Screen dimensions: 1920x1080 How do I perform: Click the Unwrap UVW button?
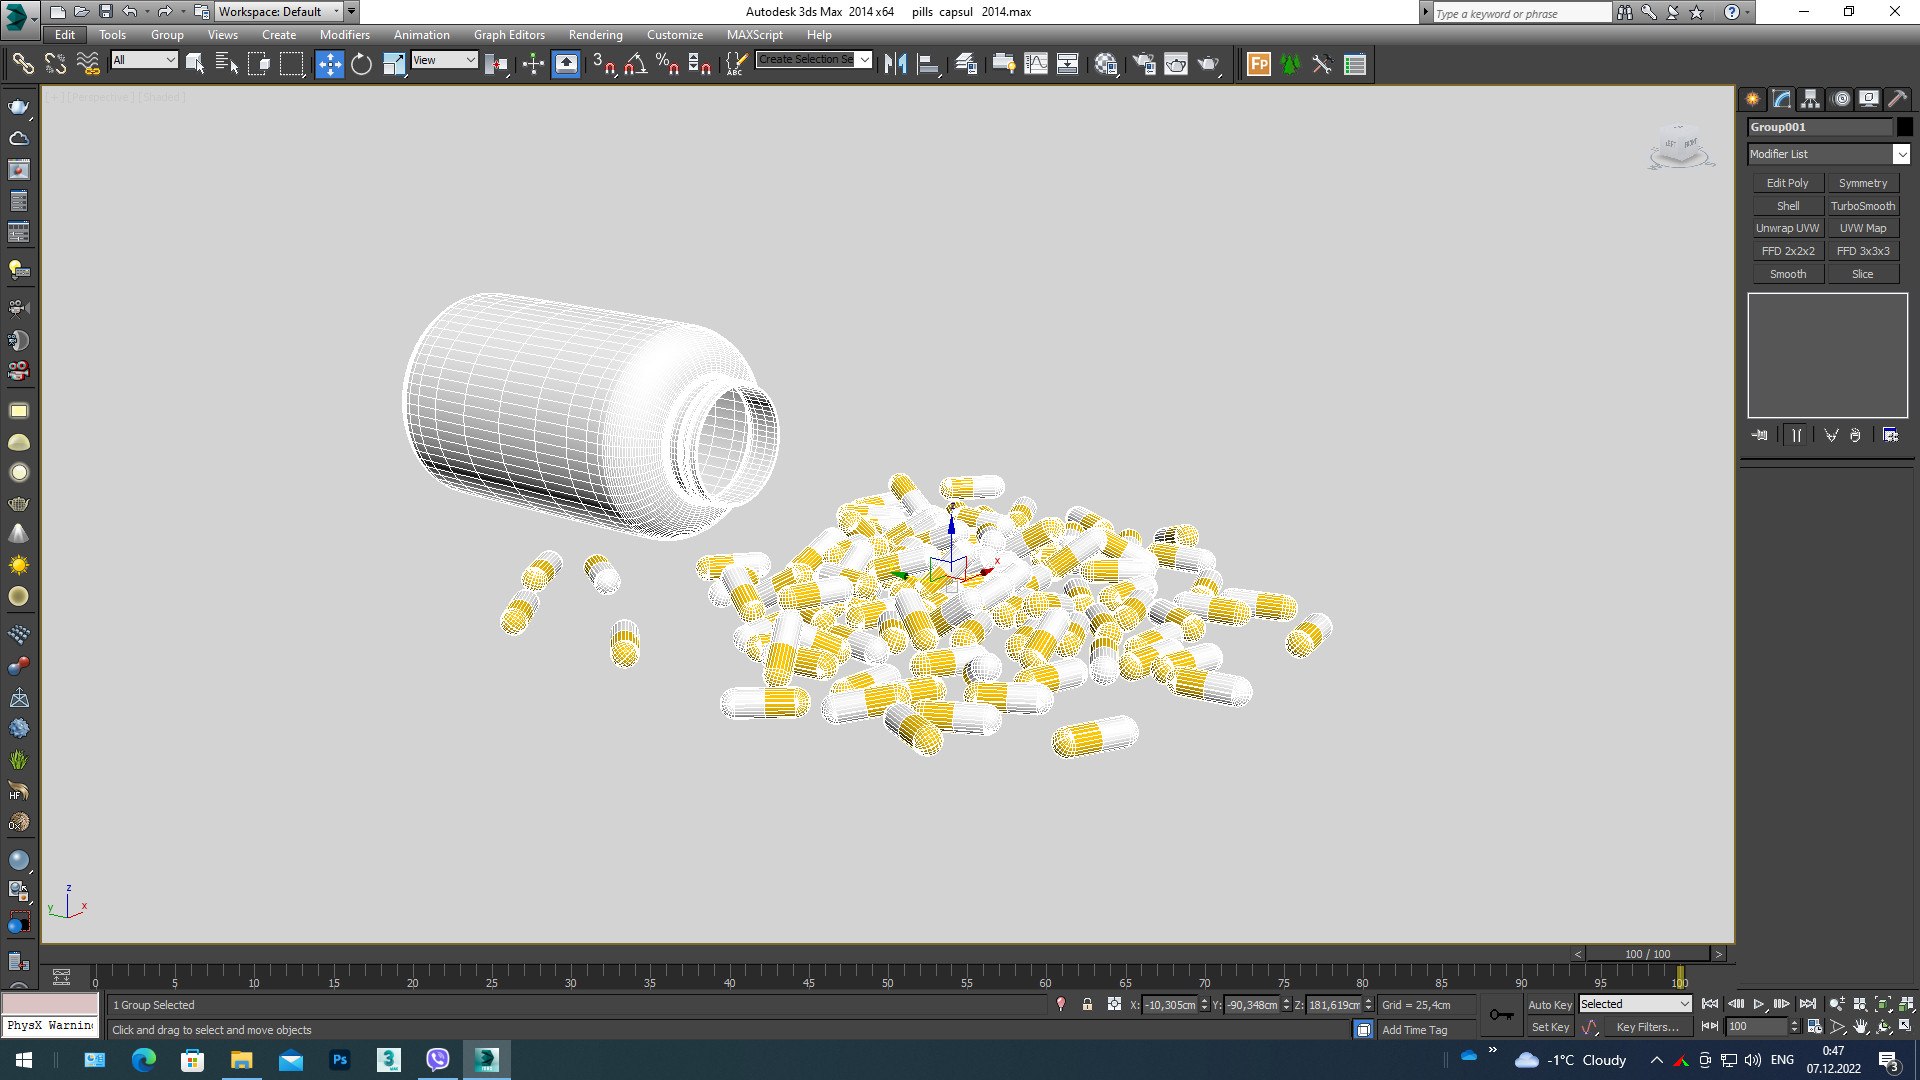point(1787,228)
